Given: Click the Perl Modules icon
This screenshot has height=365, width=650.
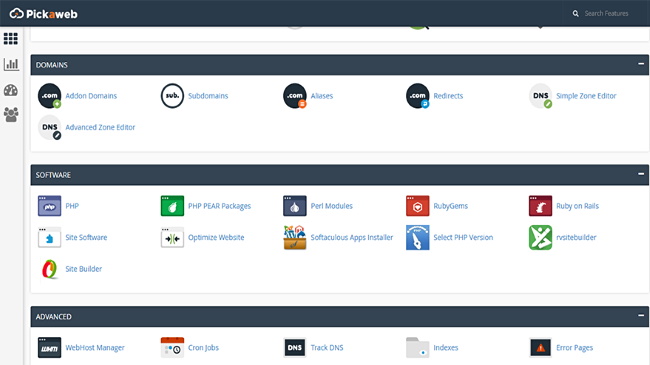Looking at the screenshot, I should click(x=295, y=206).
